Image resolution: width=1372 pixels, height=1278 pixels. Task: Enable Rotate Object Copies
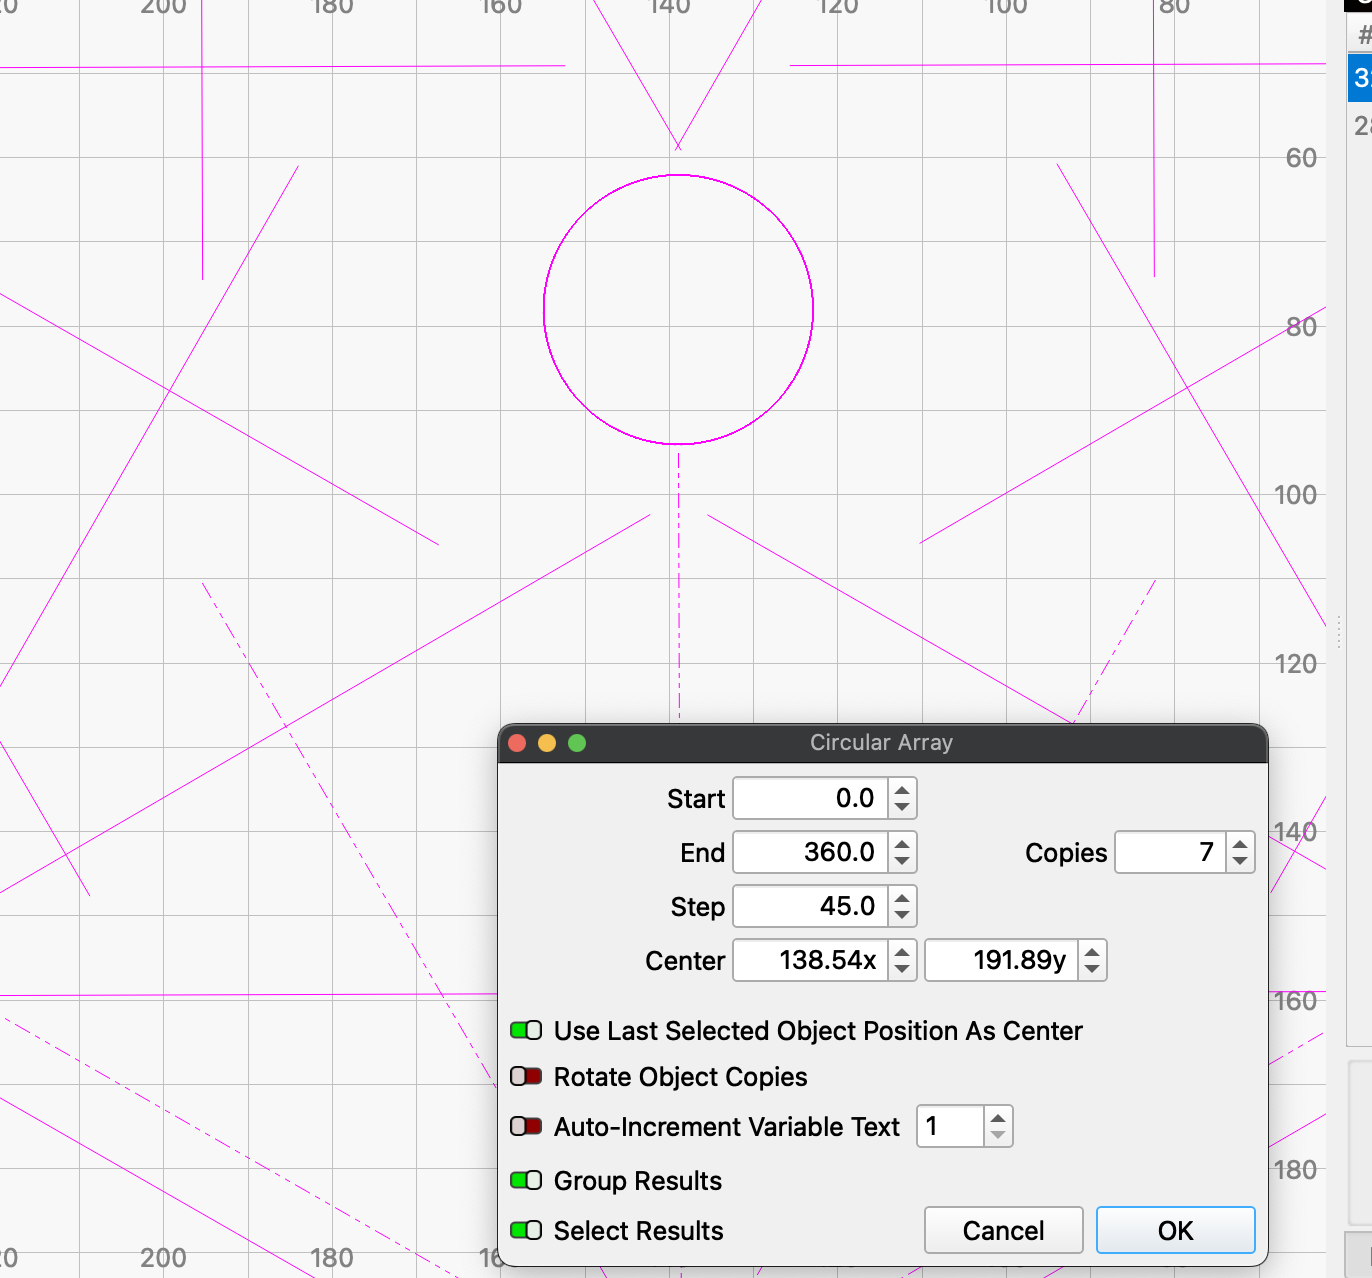pyautogui.click(x=527, y=1076)
